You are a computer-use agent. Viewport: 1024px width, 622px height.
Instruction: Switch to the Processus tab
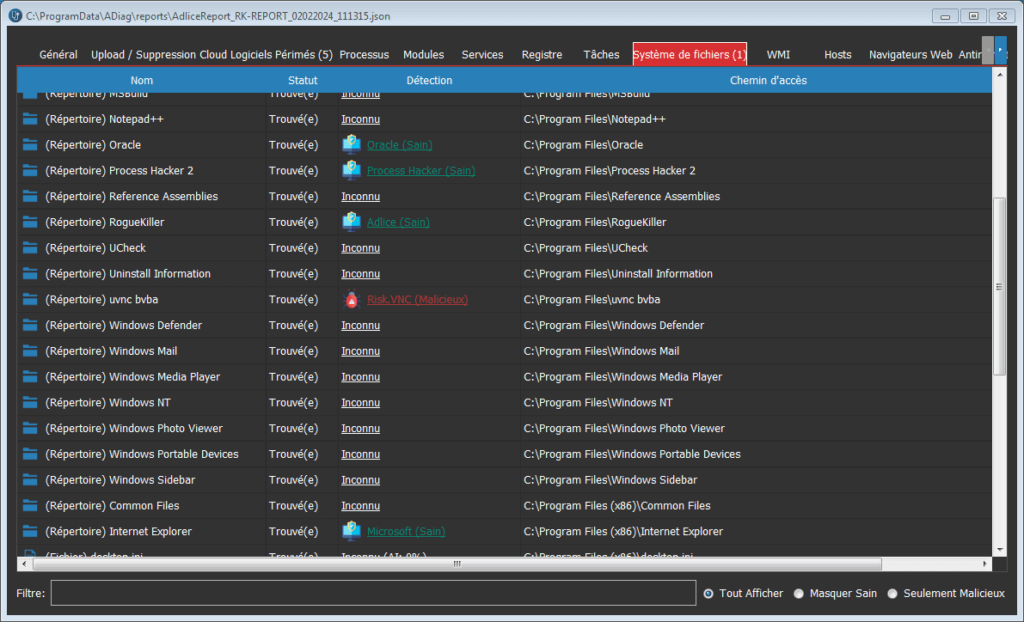point(364,55)
